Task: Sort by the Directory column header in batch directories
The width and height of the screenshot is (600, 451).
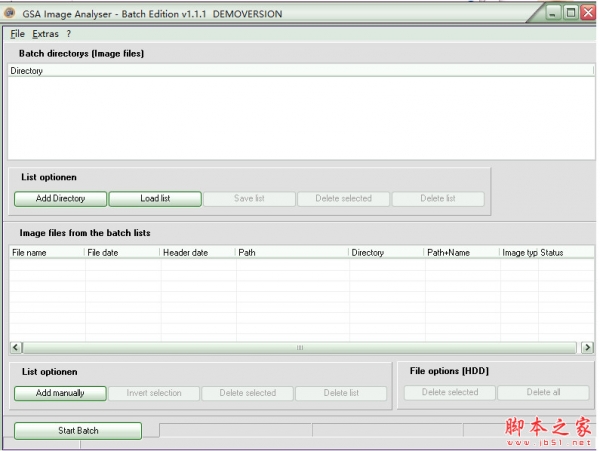Action: (x=300, y=71)
